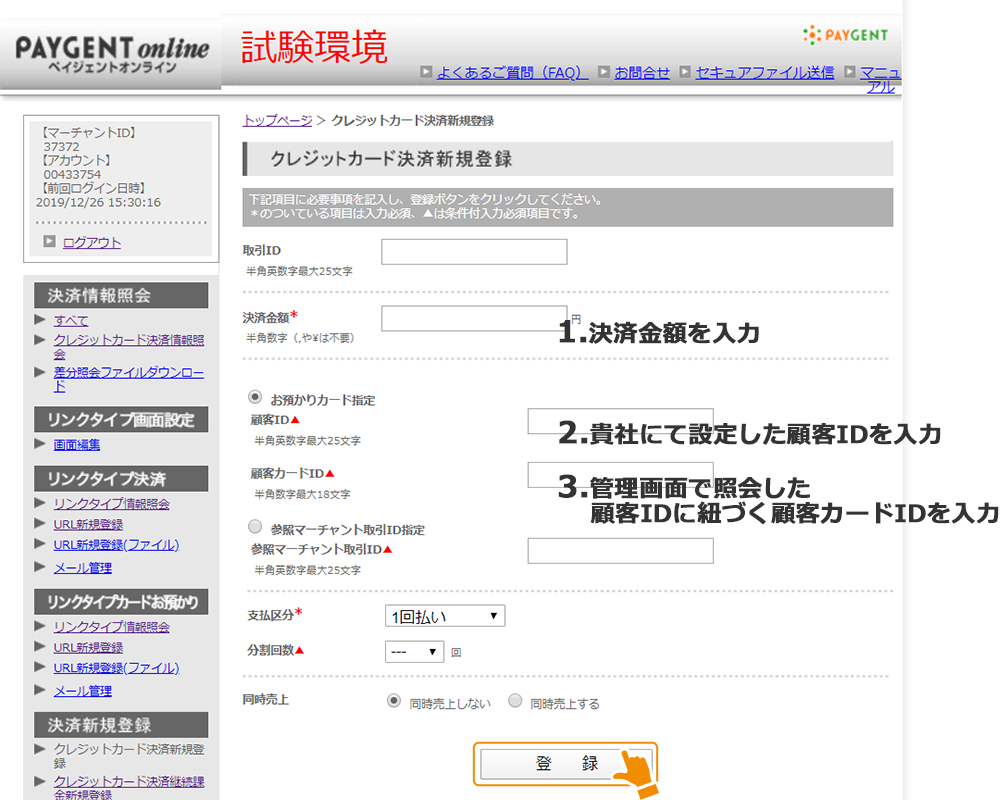Click the triangle bullet beside すべて
1000x800 pixels.
point(40,319)
